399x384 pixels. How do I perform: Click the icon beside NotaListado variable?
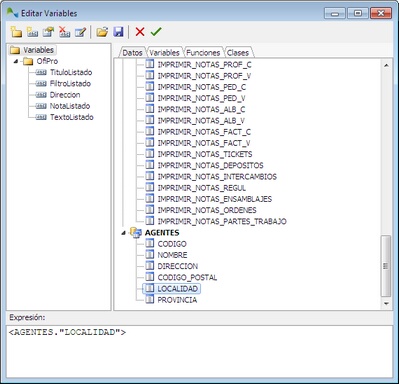pos(41,106)
